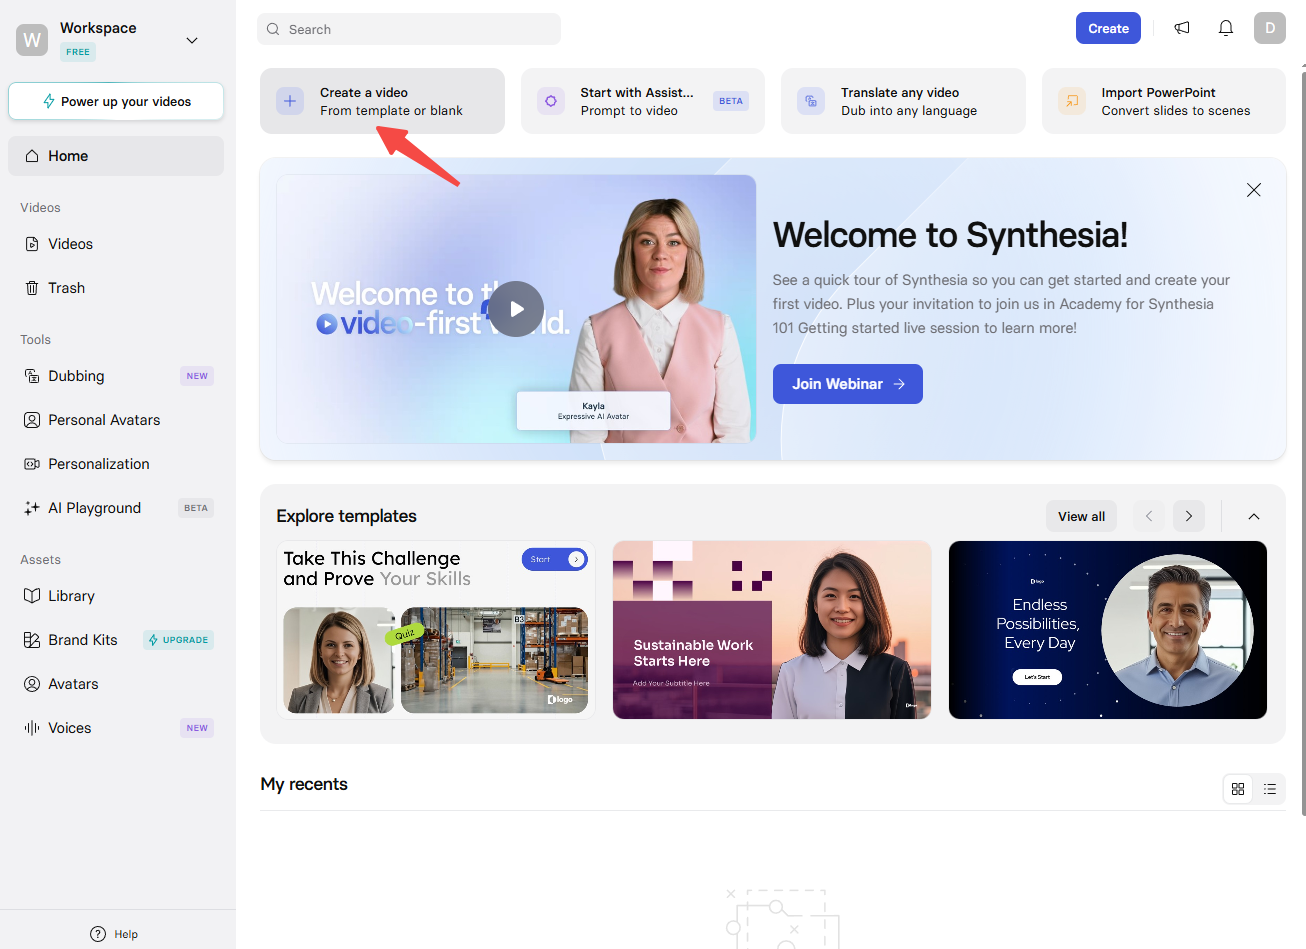Open Take This Challenge template thumbnail
This screenshot has height=949, width=1306.
click(x=436, y=630)
